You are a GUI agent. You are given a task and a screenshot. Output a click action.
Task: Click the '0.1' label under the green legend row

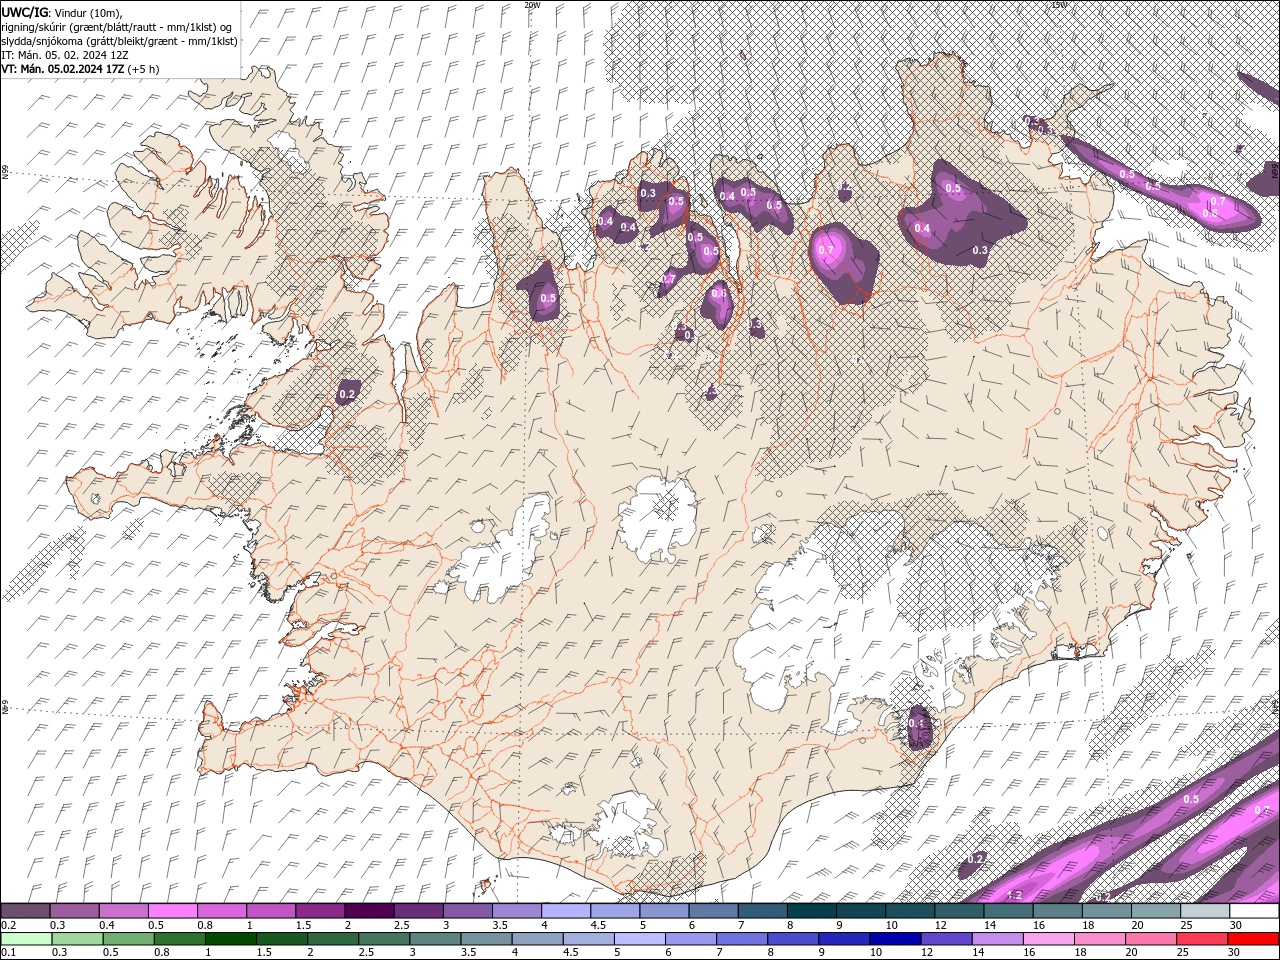[8, 952]
